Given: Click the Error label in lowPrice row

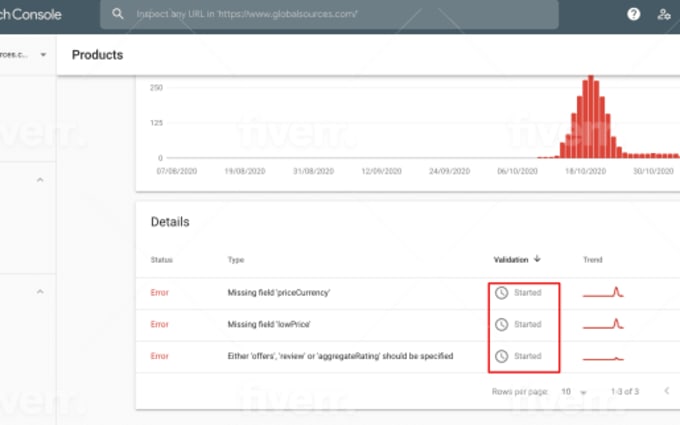Looking at the screenshot, I should (159, 324).
